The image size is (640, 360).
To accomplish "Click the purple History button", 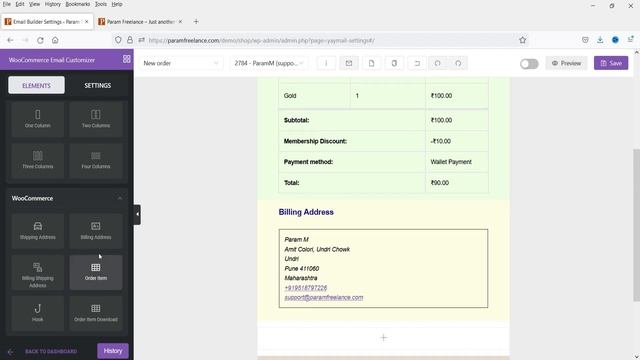I will 113,351.
